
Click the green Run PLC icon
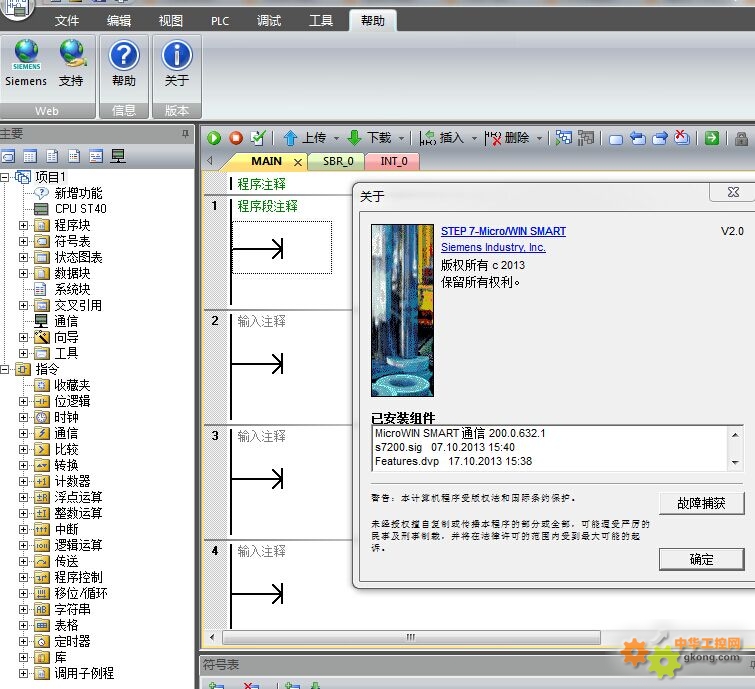214,138
